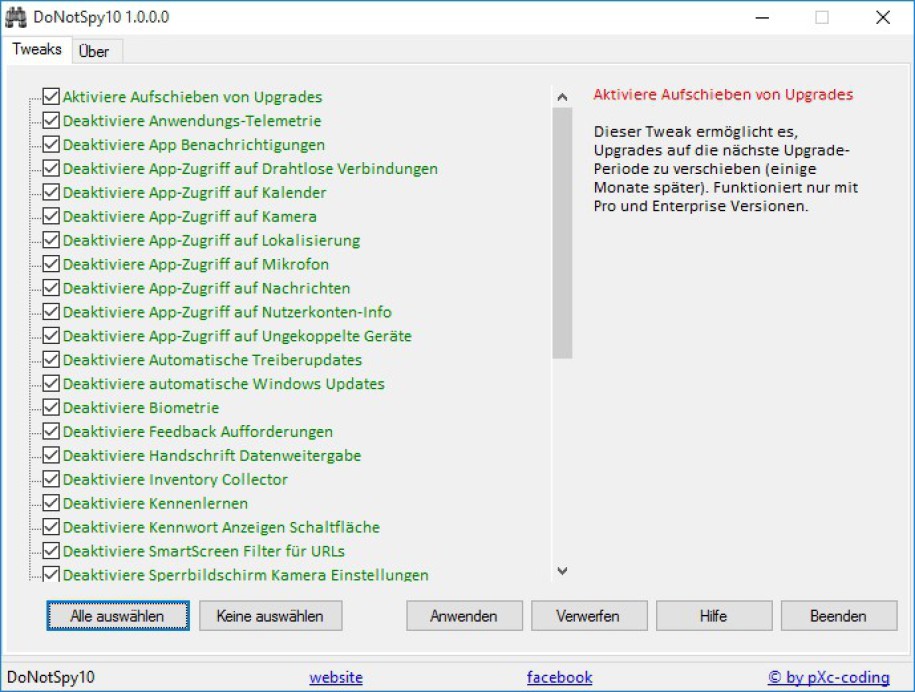
Task: Toggle Deaktiviere App-Zugriff auf Mikrofon checkbox
Action: 52,264
